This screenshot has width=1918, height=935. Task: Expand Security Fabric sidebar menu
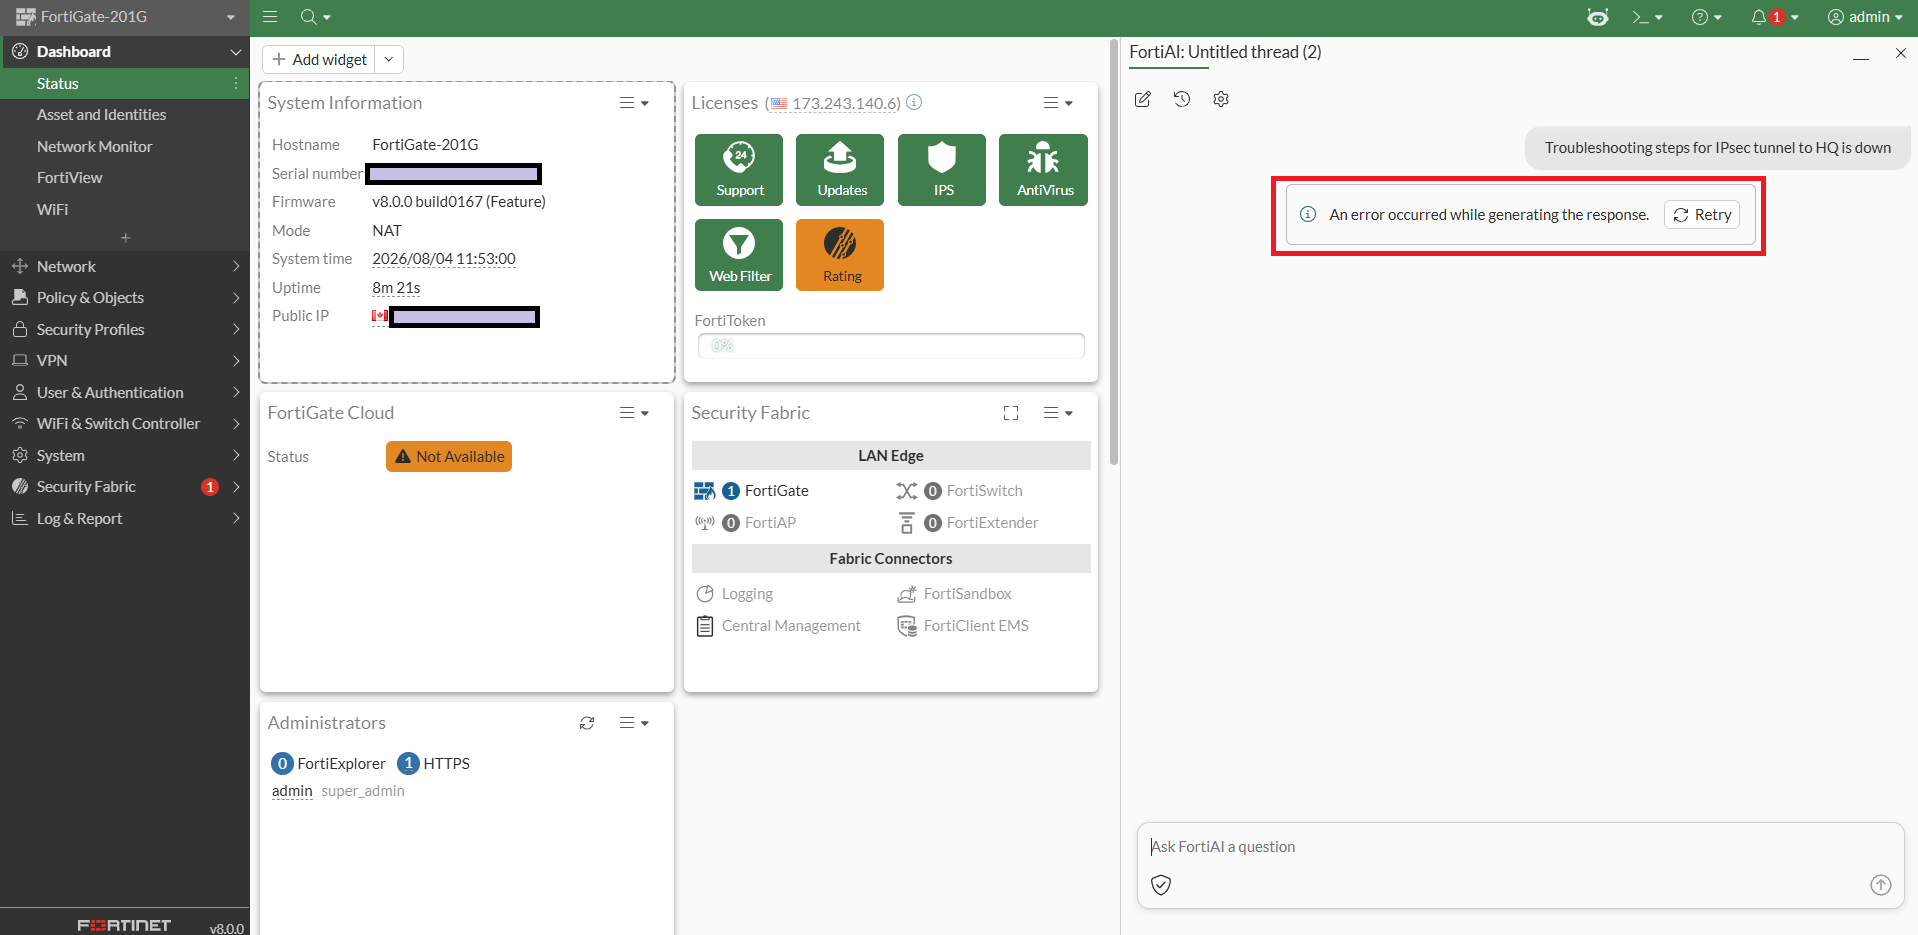click(x=125, y=487)
